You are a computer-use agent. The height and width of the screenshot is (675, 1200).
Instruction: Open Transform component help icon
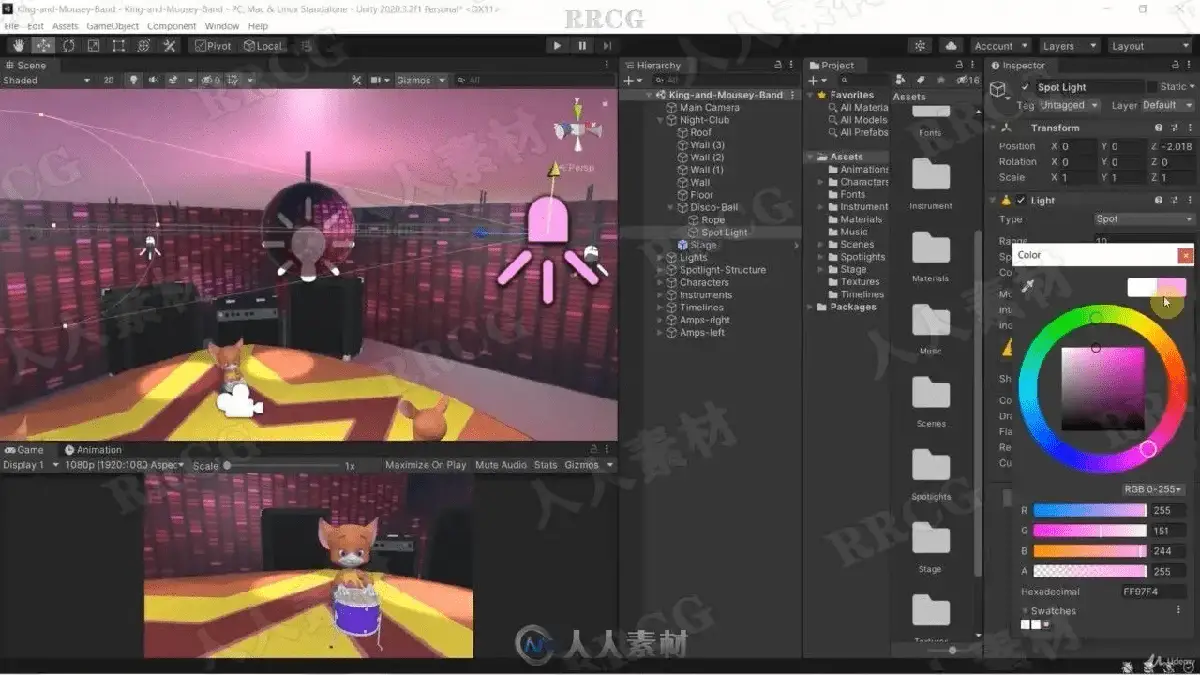click(1158, 128)
